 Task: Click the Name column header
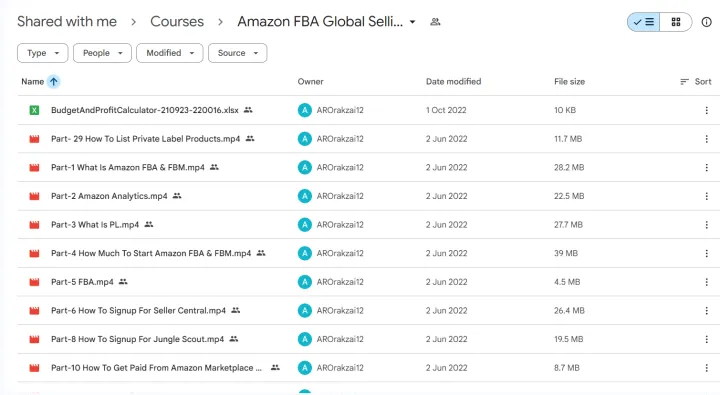pos(33,82)
